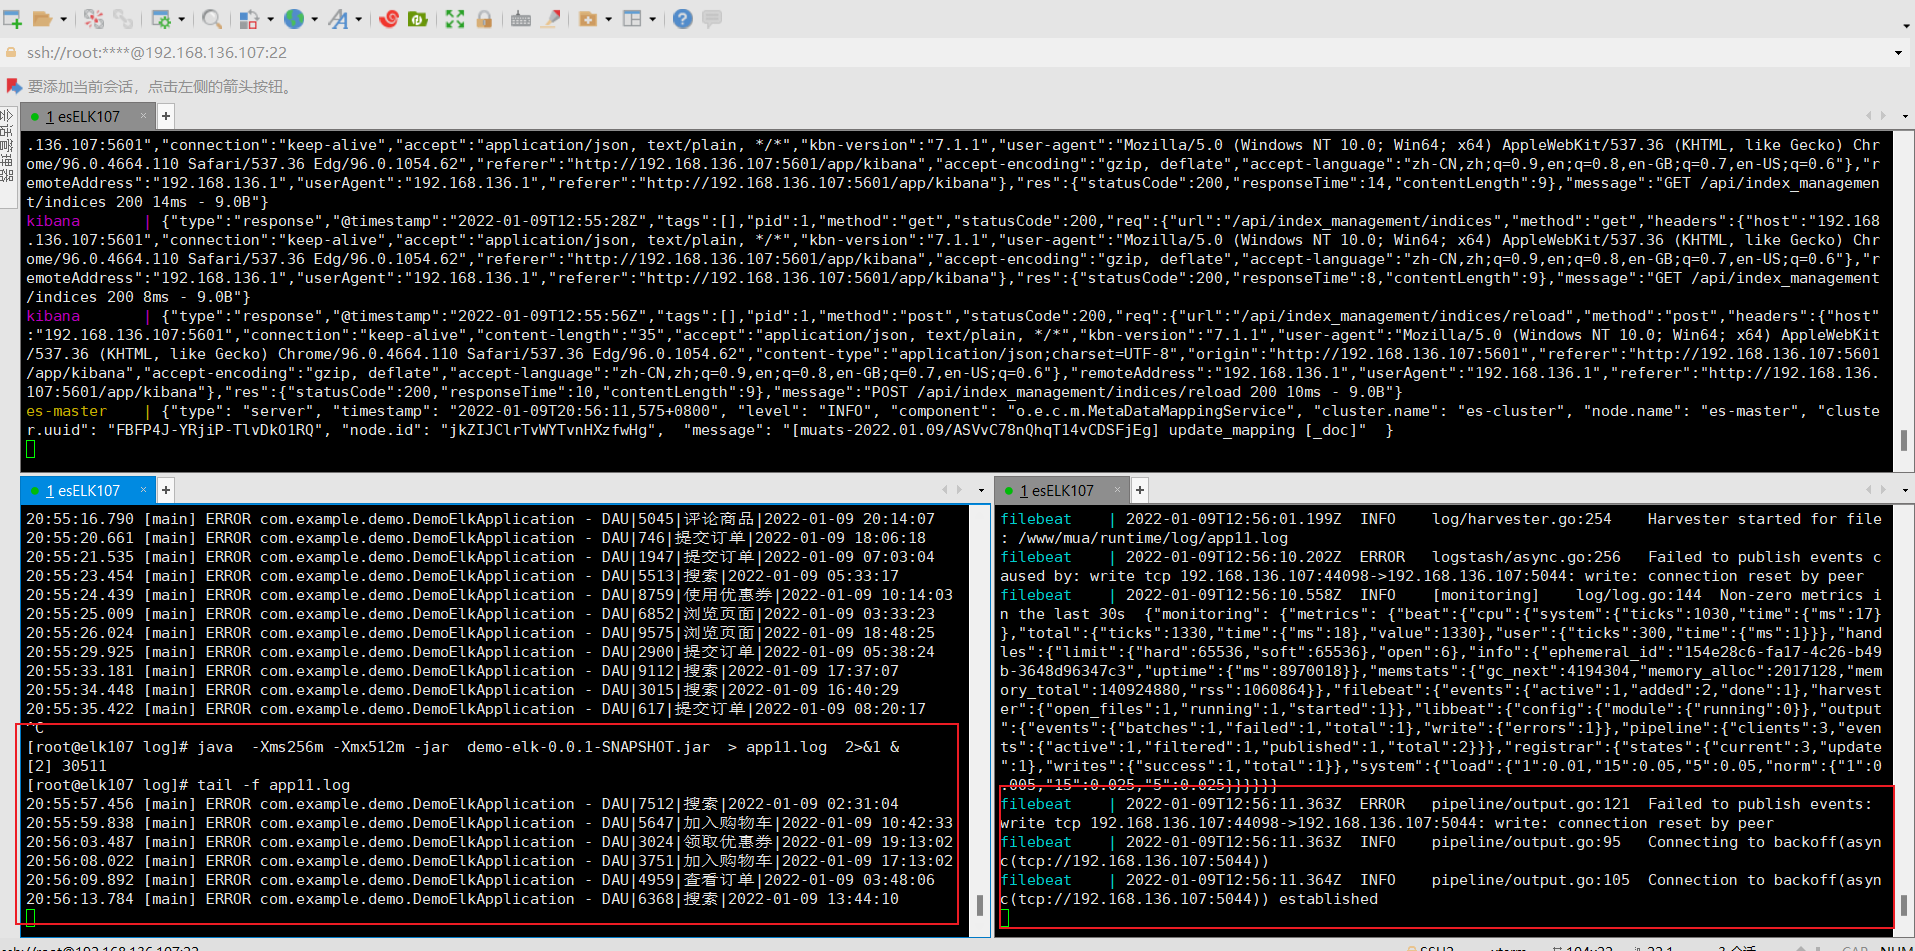Add a new tab in bottom-right pane
This screenshot has width=1915, height=951.
click(x=1140, y=490)
